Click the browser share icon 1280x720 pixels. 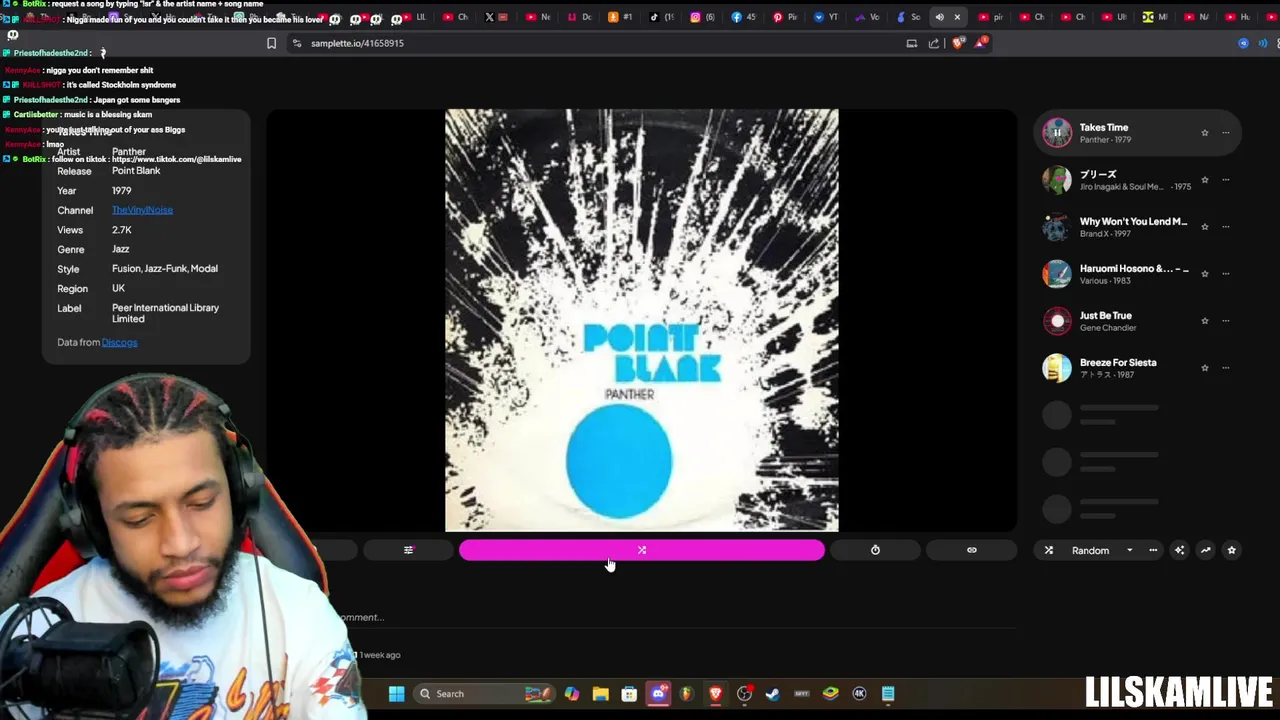[x=934, y=43]
